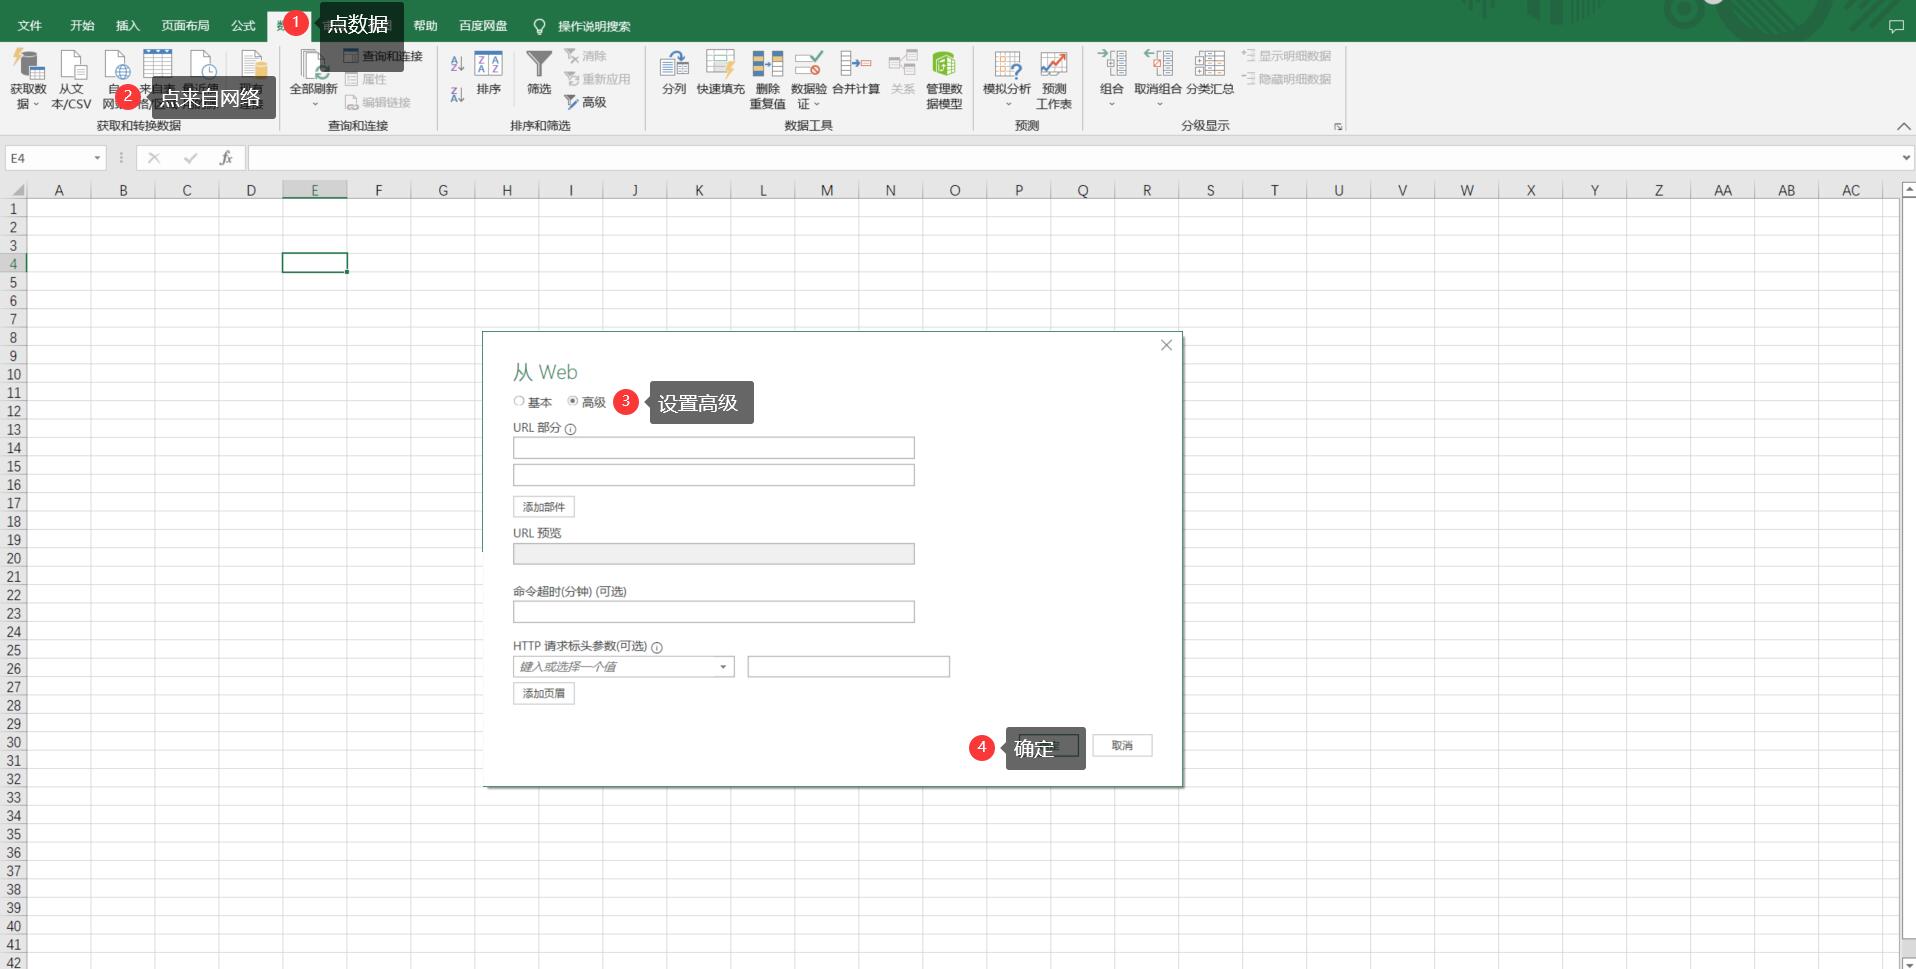Image resolution: width=1916 pixels, height=969 pixels.
Task: Expand the 模拟分析 dropdown arrow
Action: [x=1008, y=104]
